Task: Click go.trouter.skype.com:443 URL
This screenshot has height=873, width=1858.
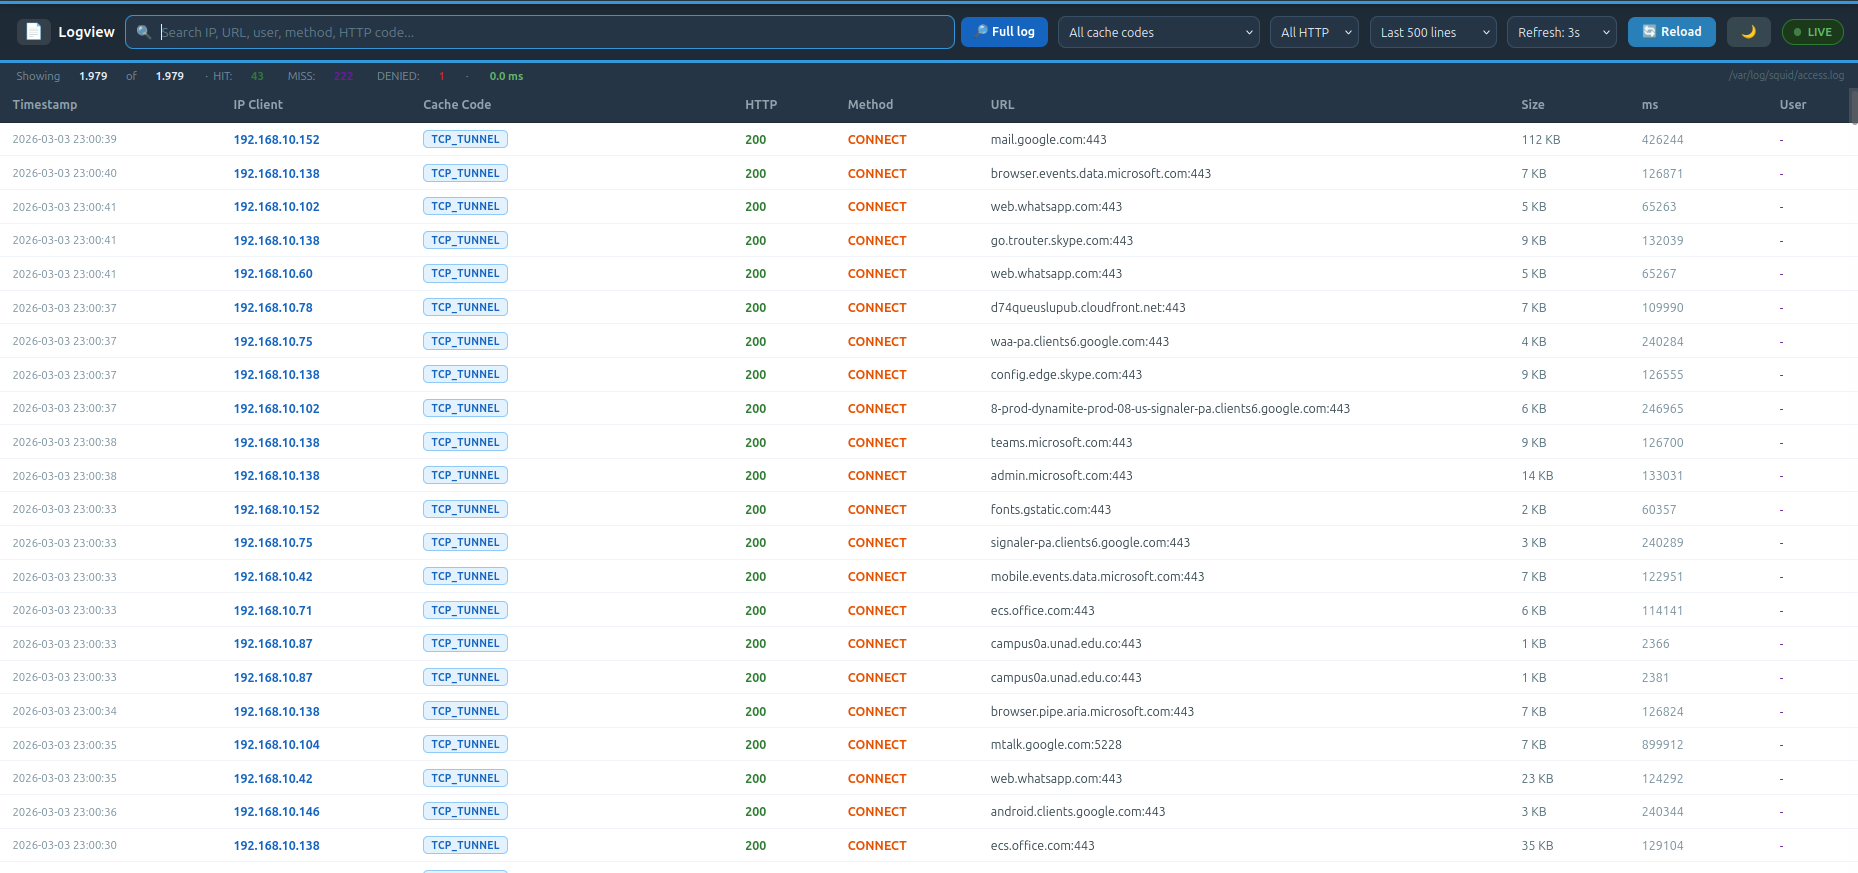Action: pos(1061,241)
